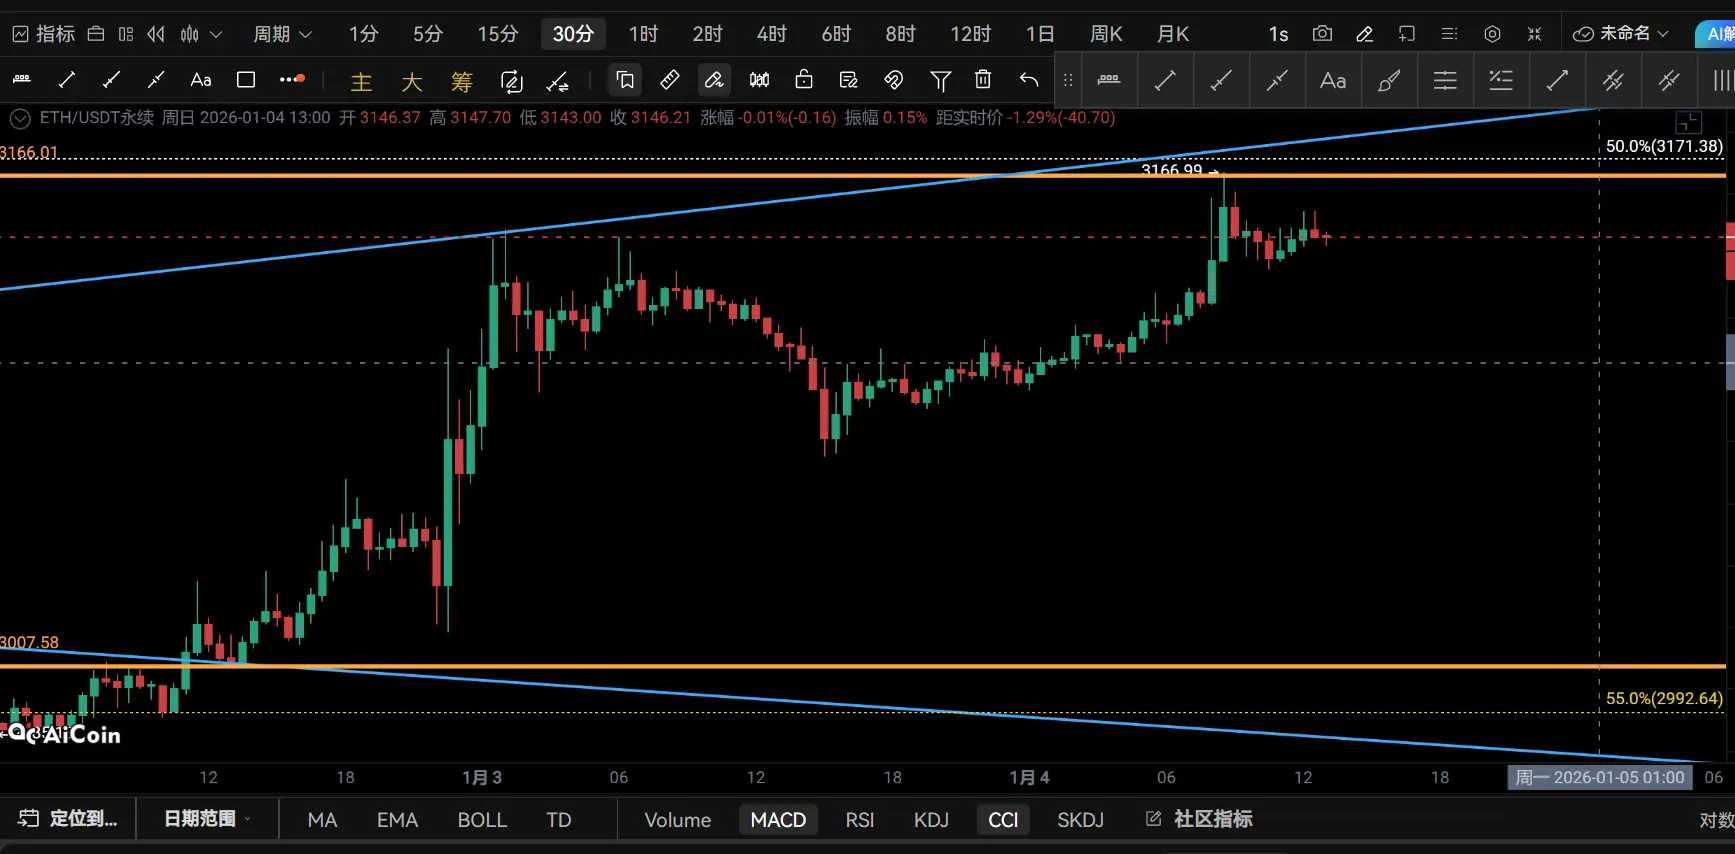
Task: Toggle the CCI sub-indicator
Action: (1003, 820)
